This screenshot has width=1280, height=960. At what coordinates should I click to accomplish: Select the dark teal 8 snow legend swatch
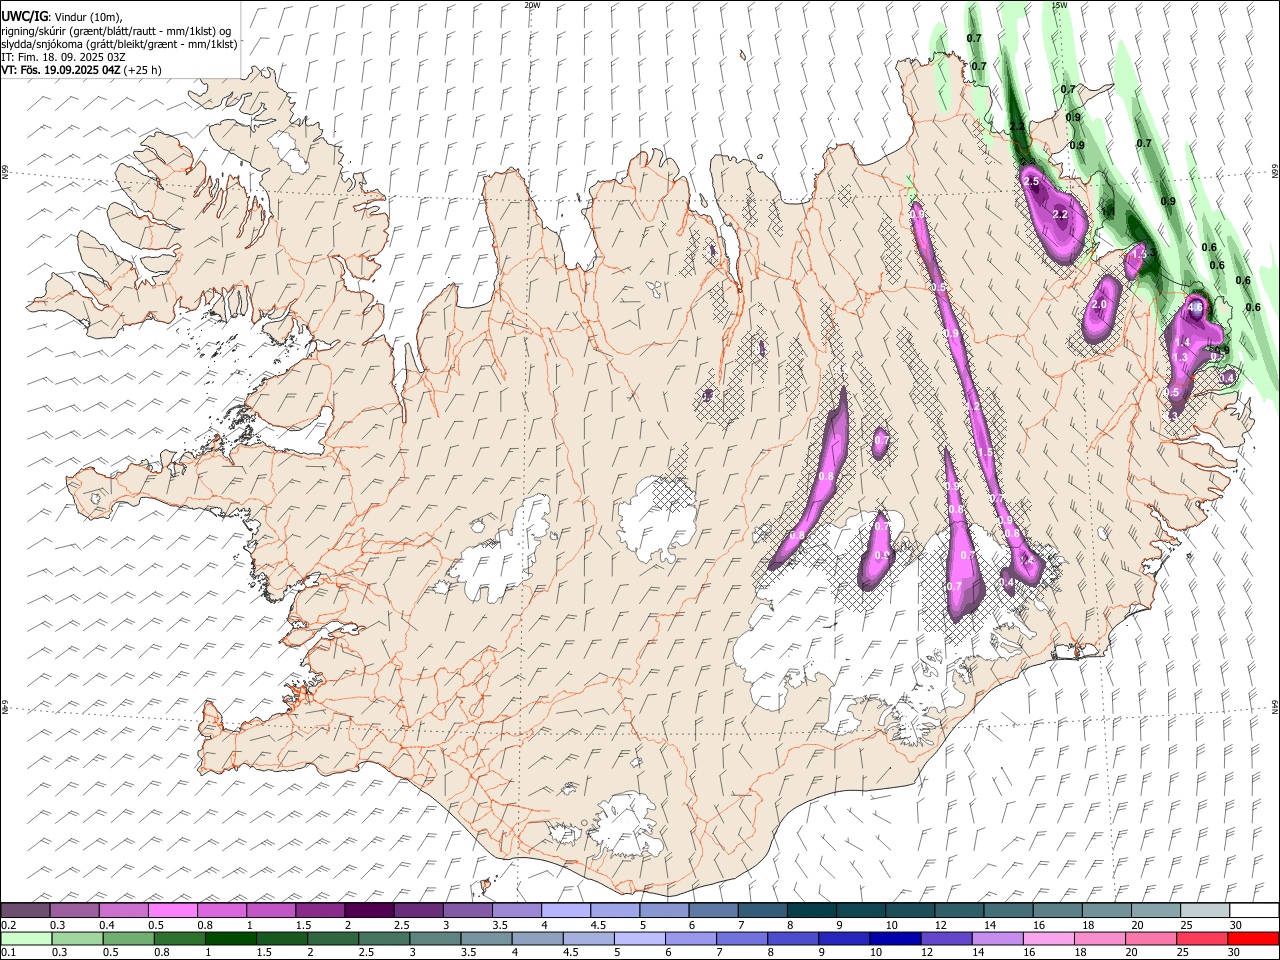pos(812,910)
